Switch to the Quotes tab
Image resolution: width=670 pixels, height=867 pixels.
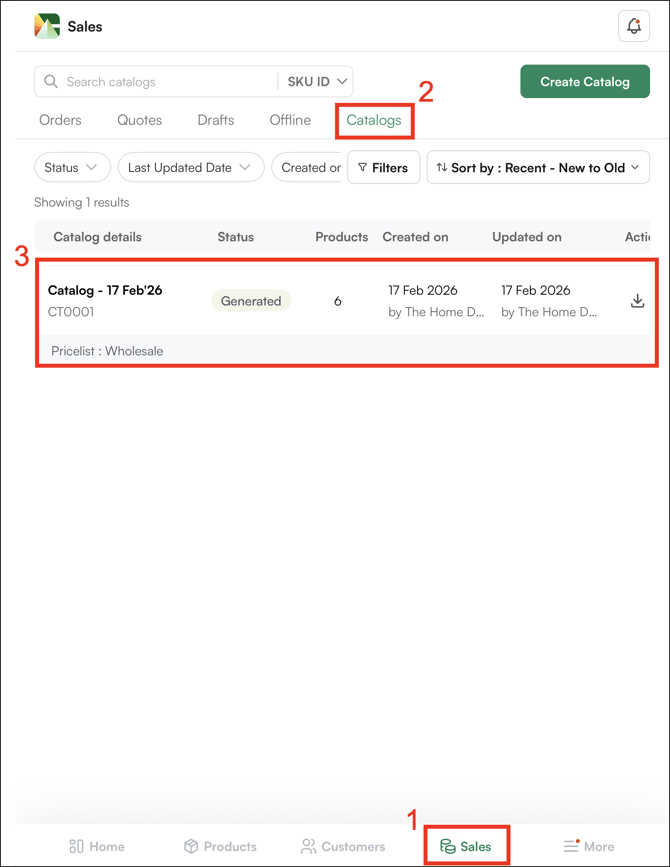point(139,120)
